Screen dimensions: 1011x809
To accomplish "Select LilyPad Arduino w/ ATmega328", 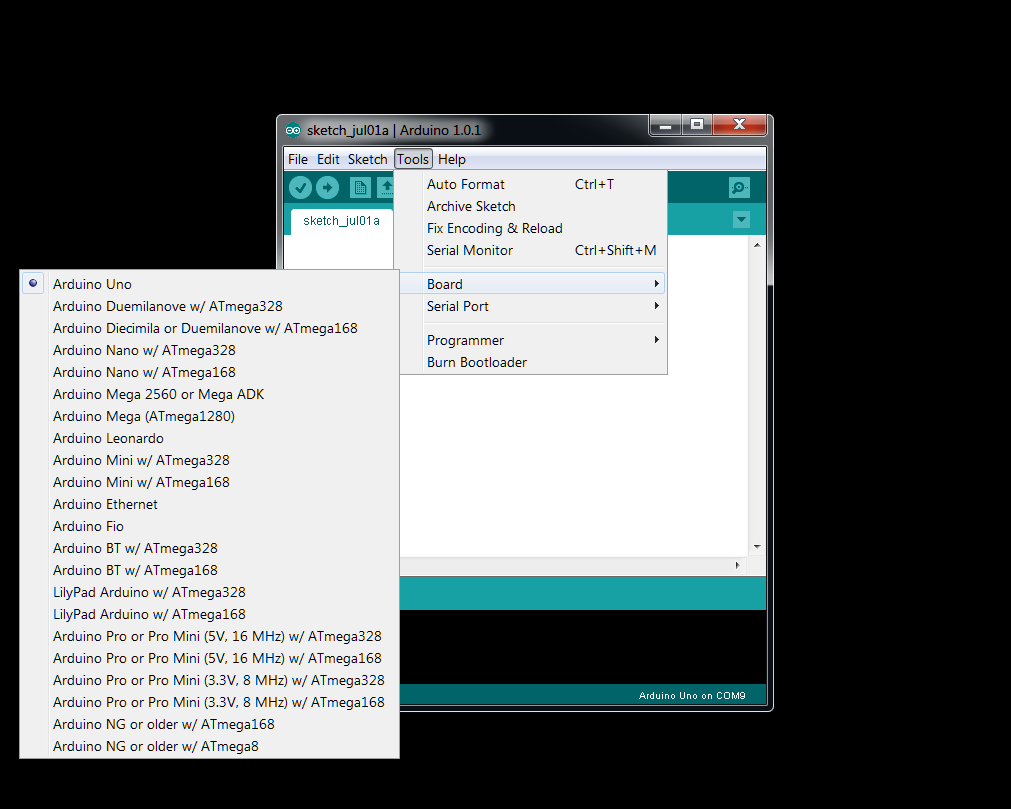I will pyautogui.click(x=210, y=592).
